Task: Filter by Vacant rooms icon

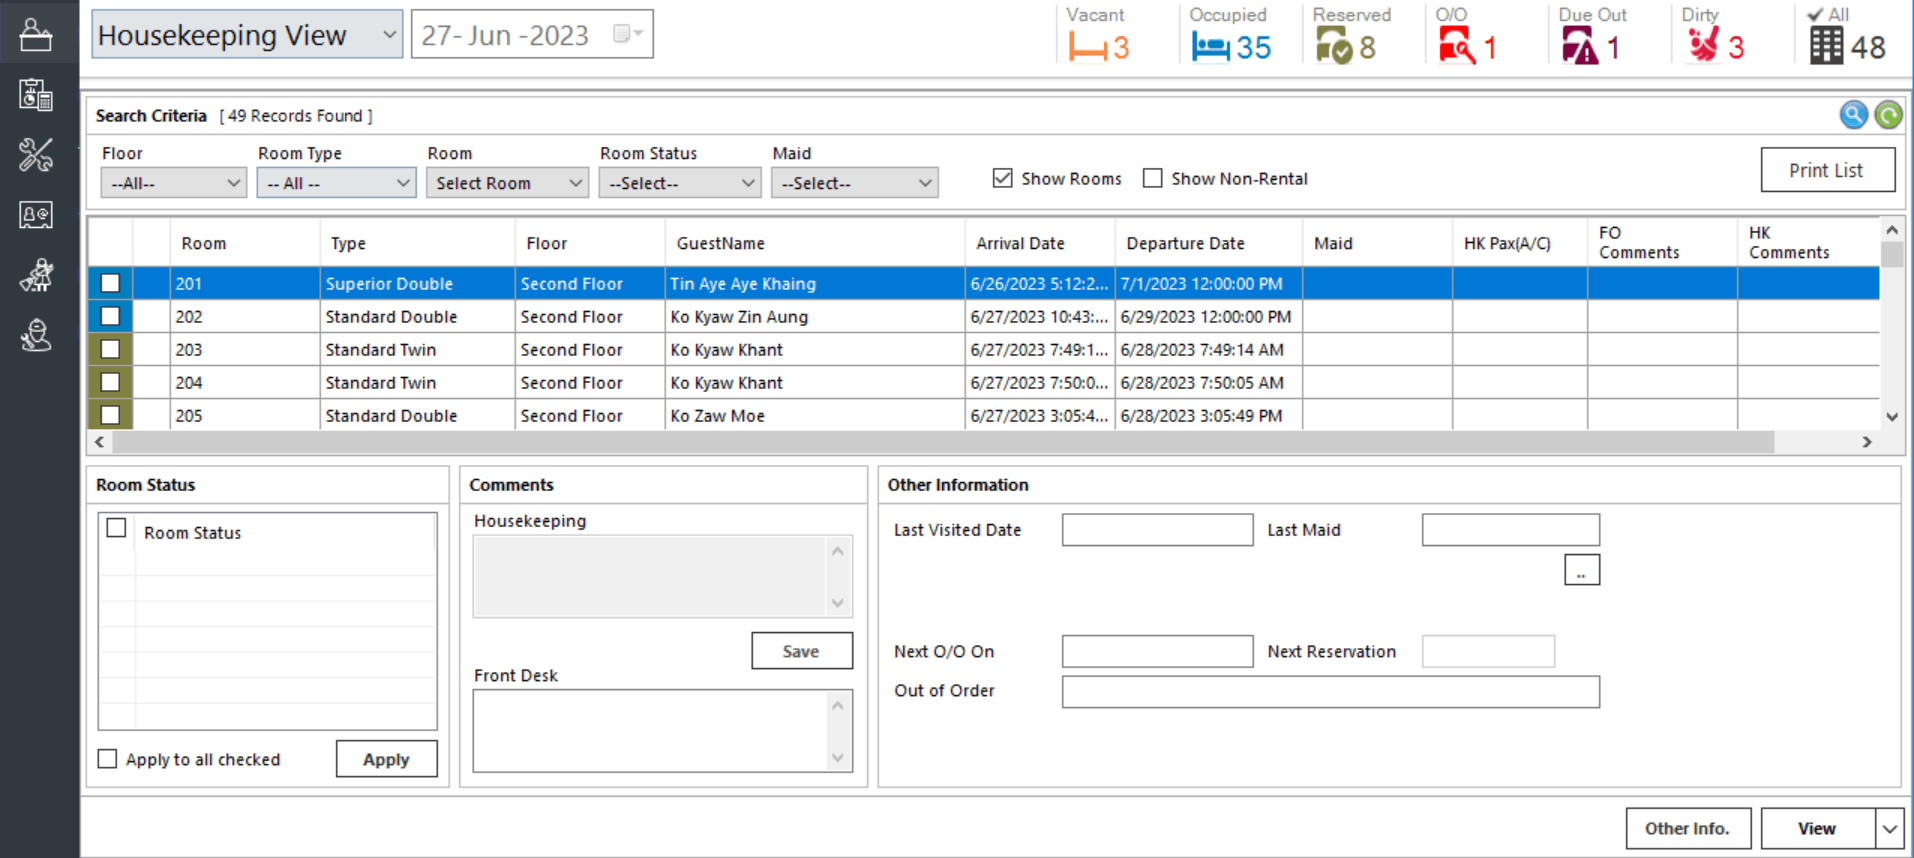Action: coord(1087,47)
